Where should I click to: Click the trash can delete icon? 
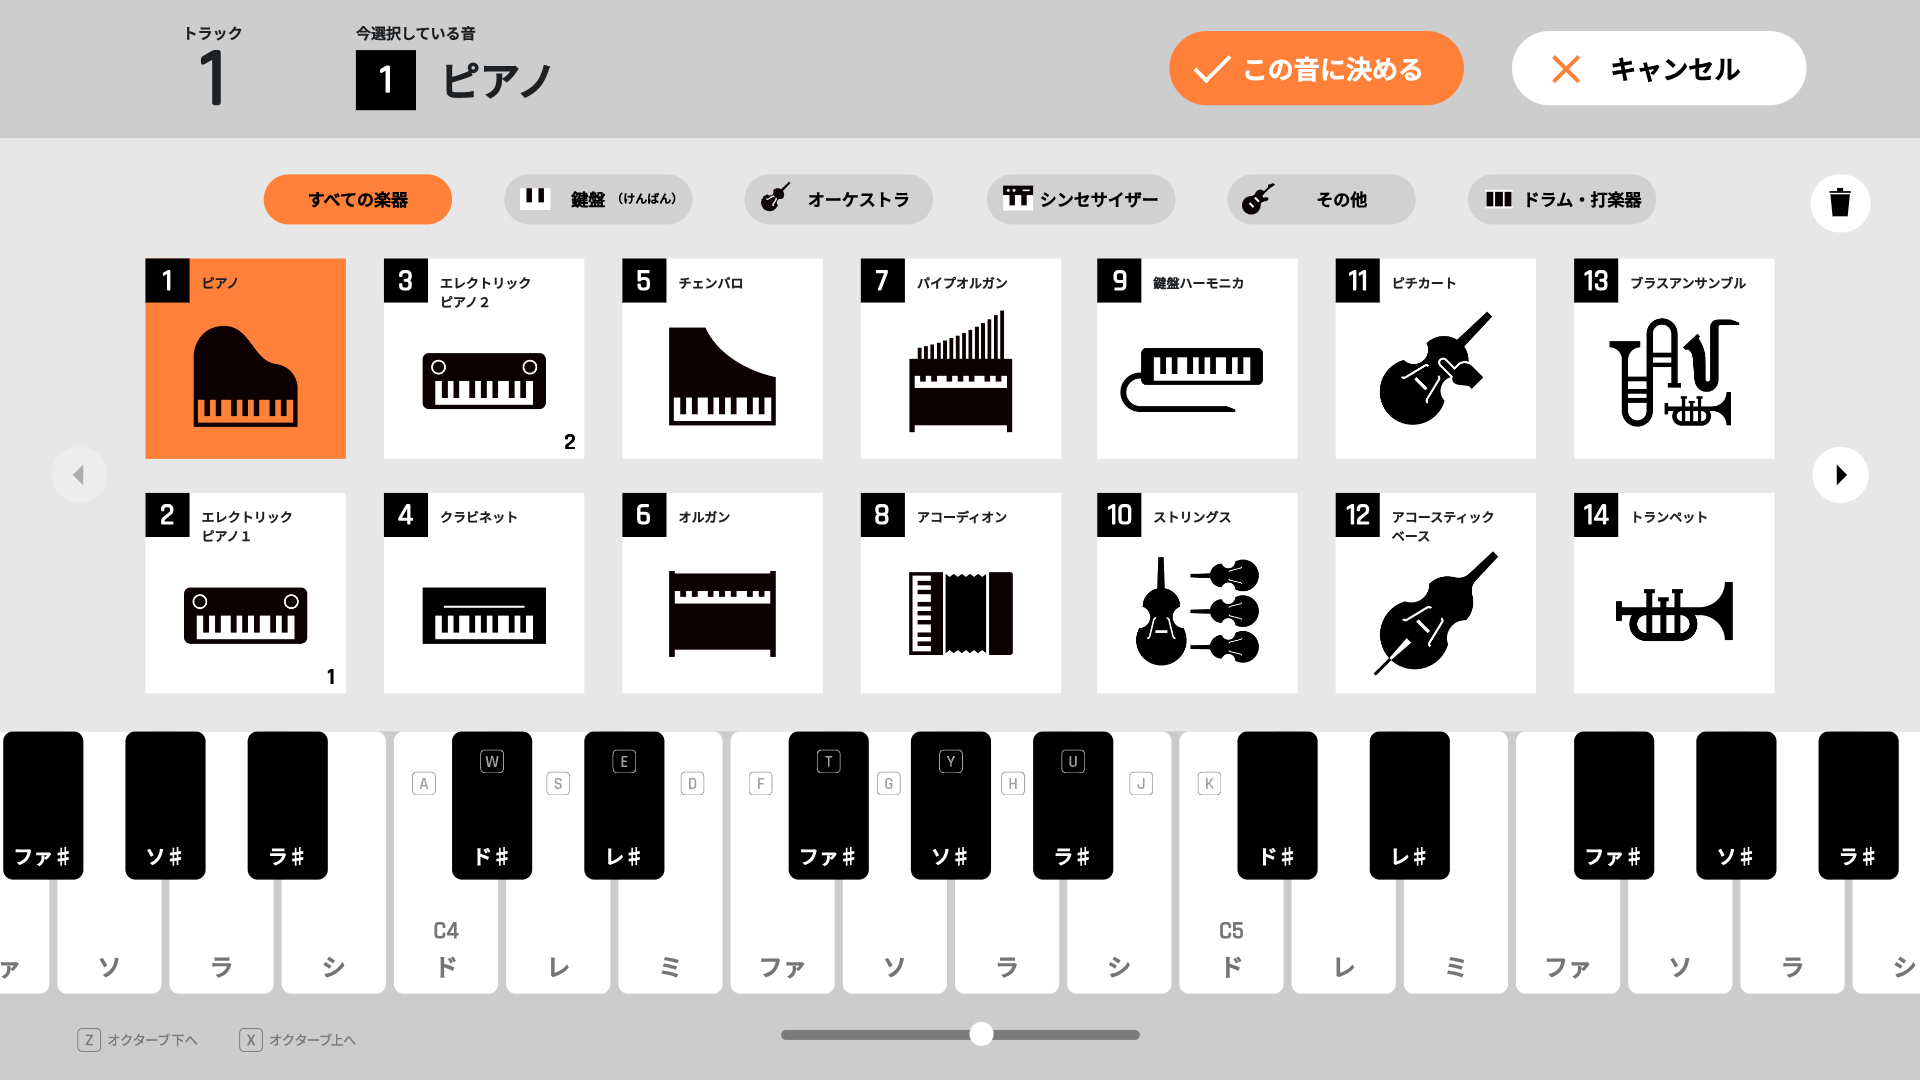click(1840, 202)
